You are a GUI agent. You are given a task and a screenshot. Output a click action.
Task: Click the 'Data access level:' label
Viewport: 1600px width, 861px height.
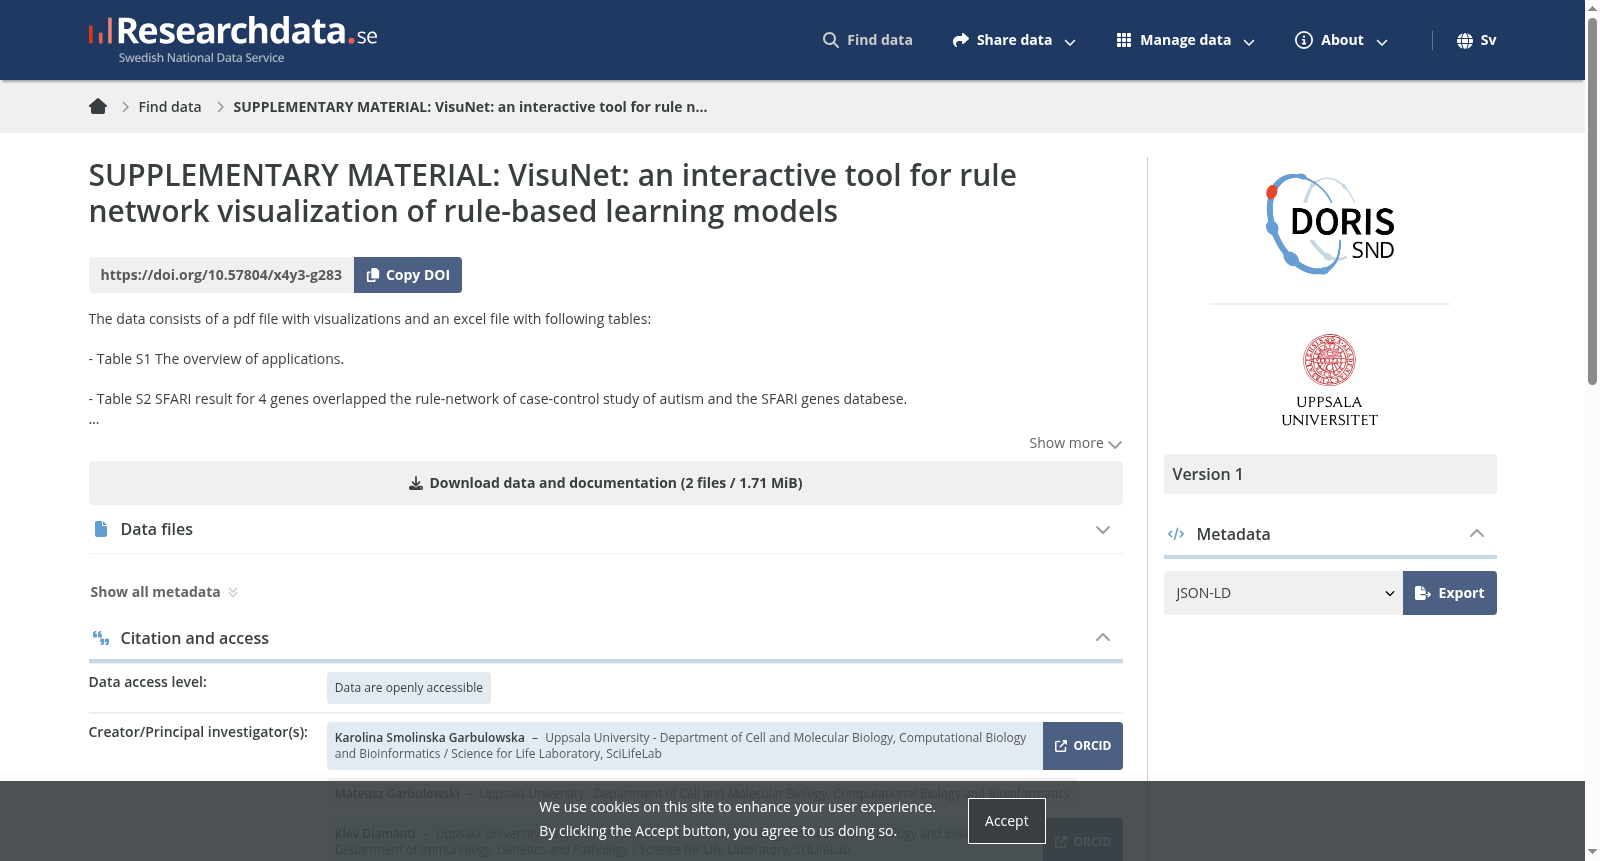[148, 682]
